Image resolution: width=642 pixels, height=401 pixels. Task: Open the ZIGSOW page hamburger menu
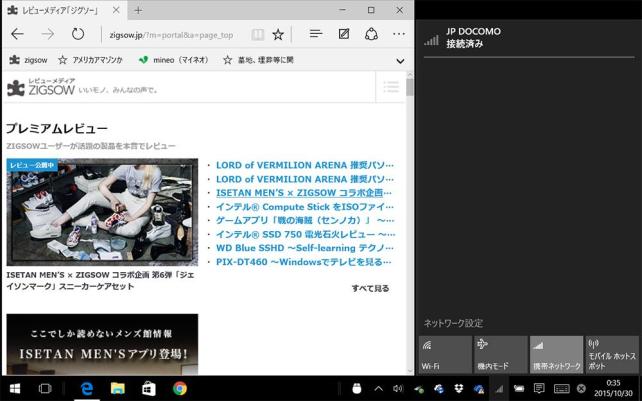(x=391, y=87)
